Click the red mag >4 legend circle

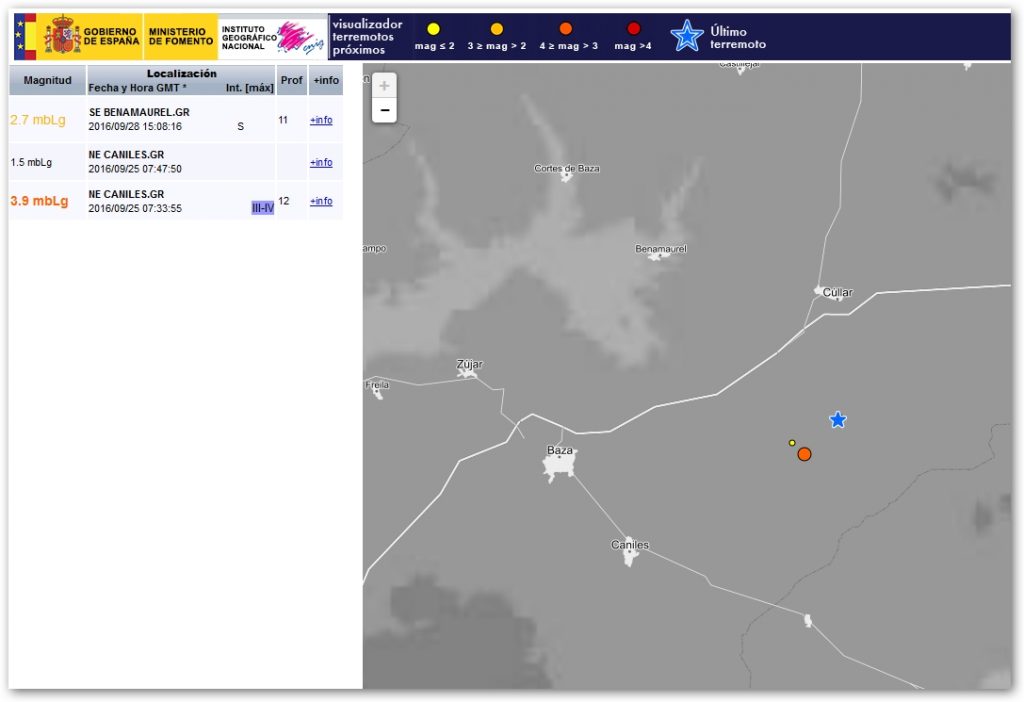tap(633, 29)
